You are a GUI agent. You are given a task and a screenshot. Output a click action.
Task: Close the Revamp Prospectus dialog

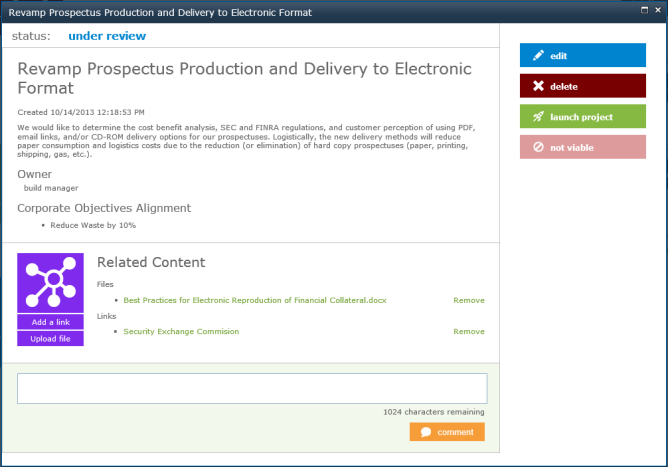click(656, 11)
